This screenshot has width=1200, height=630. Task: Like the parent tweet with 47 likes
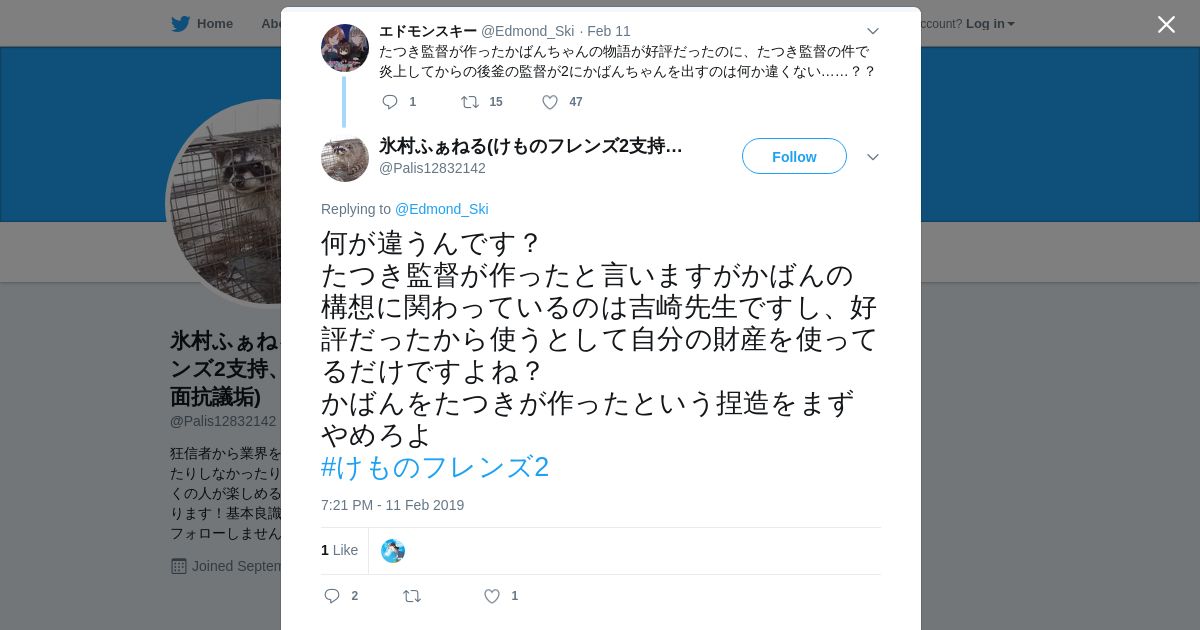tap(550, 102)
